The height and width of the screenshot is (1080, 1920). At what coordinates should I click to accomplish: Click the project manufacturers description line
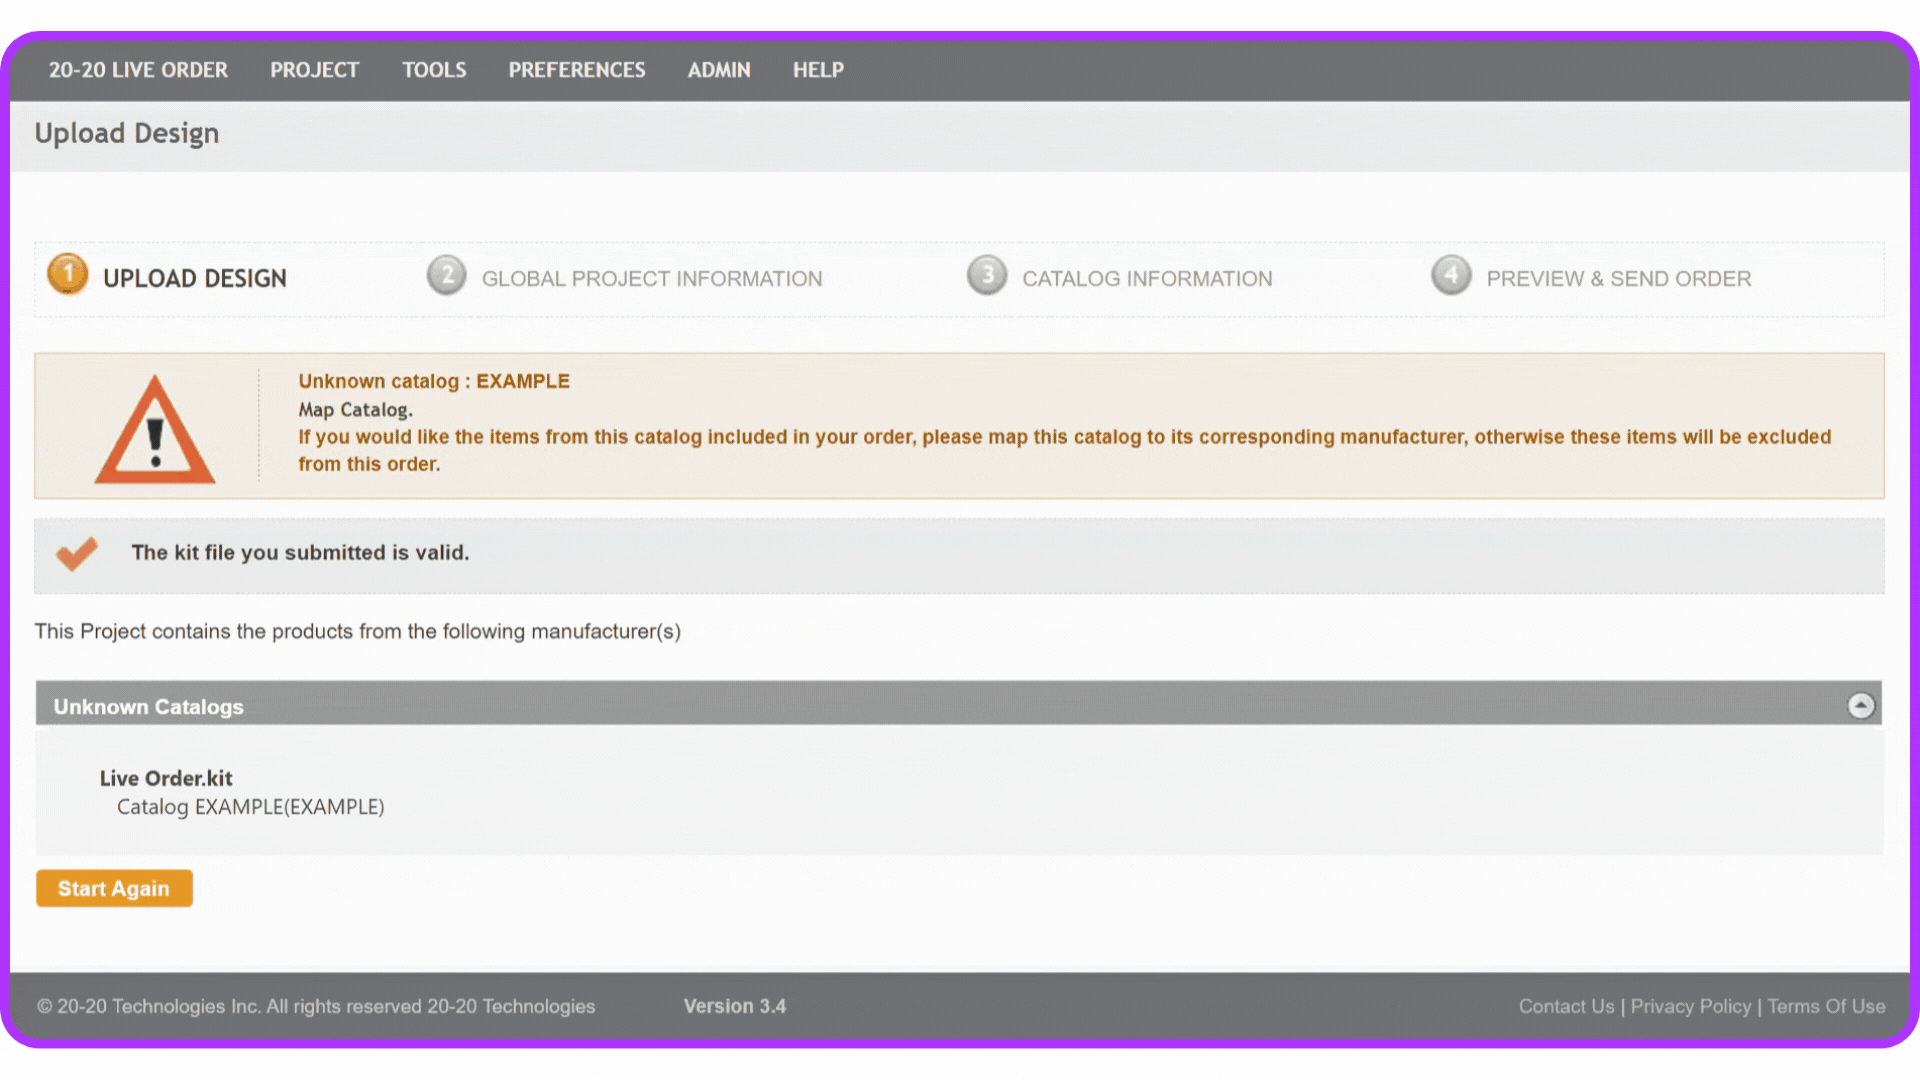tap(358, 631)
